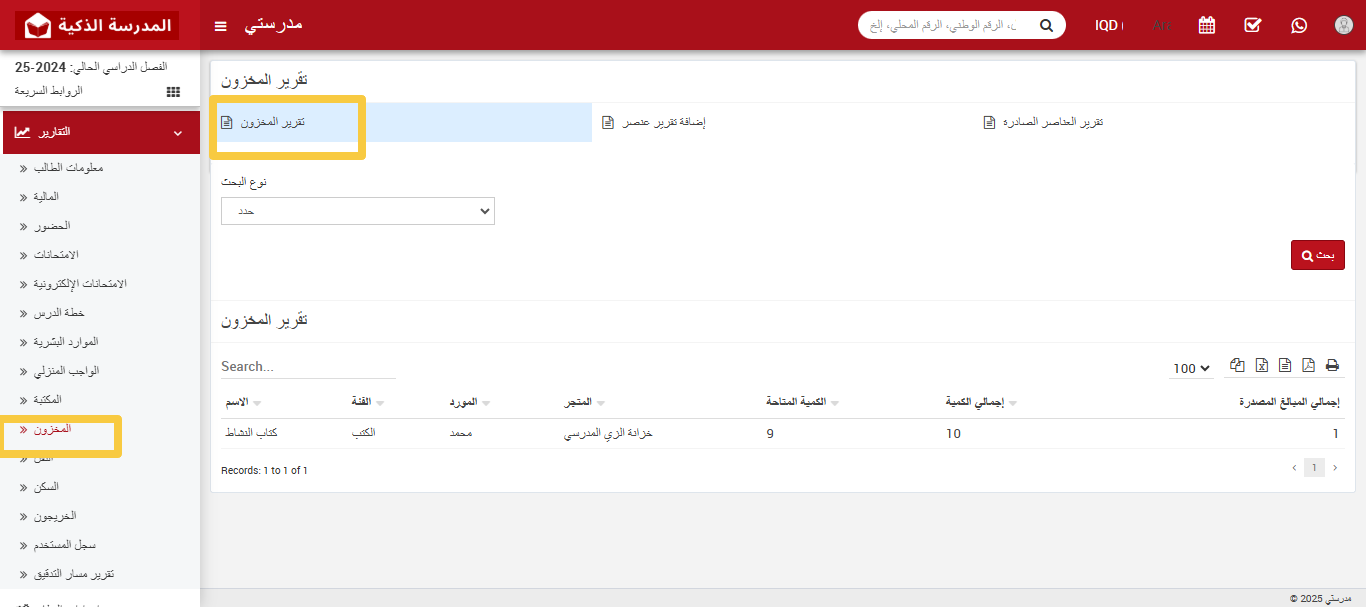Export inventory table as PDF
The height and width of the screenshot is (607, 1366).
tap(1308, 366)
